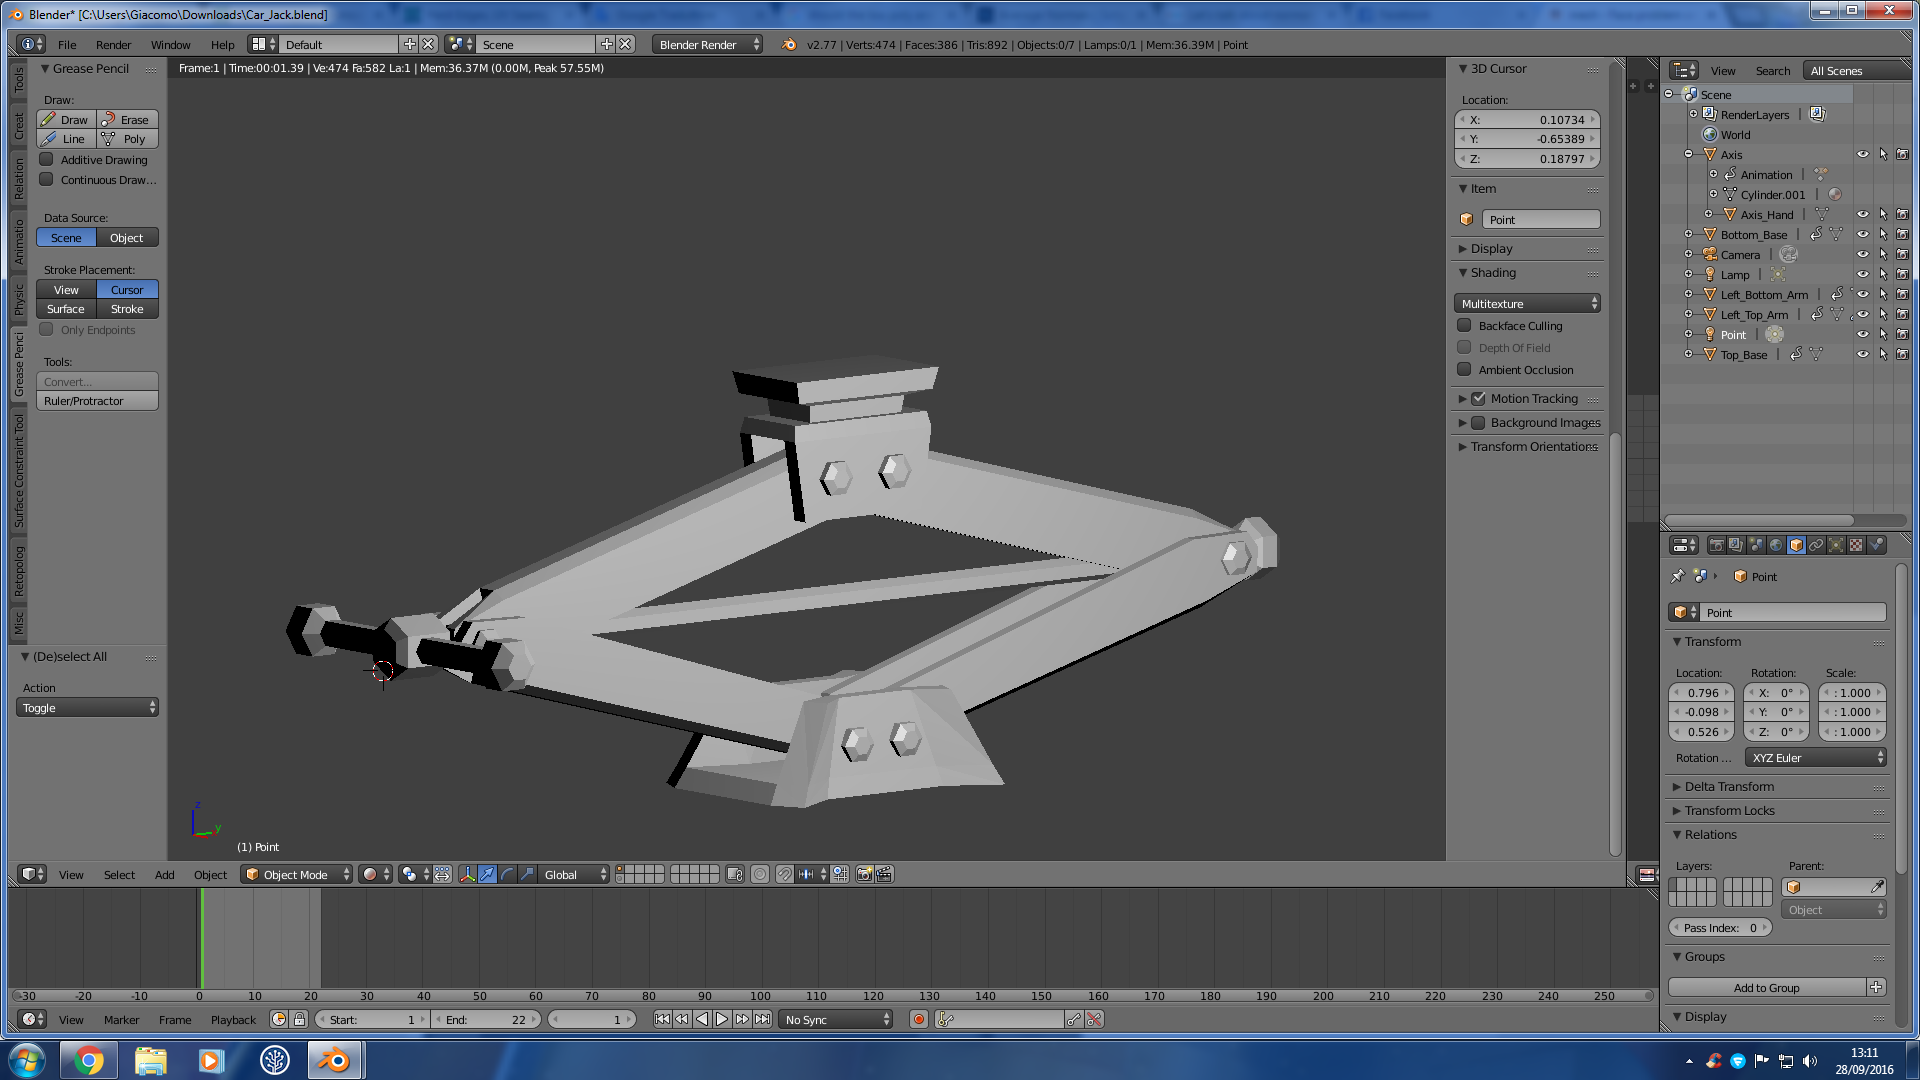Screen dimensions: 1920x1080
Task: Select the Draw tool in Grease Pencil
Action: (x=67, y=119)
